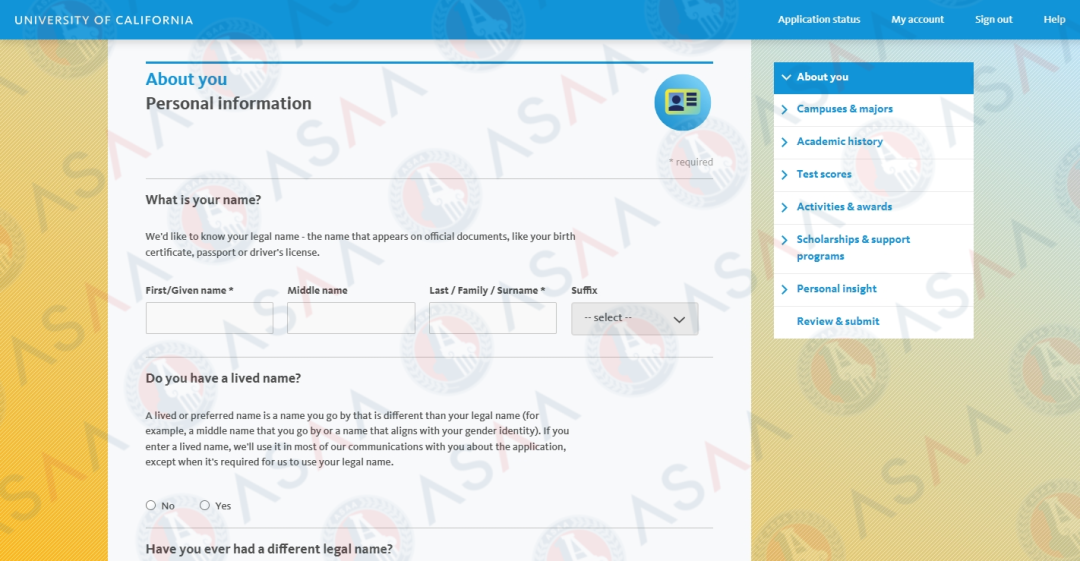Select Yes for lived name
The height and width of the screenshot is (561, 1080).
(x=205, y=505)
